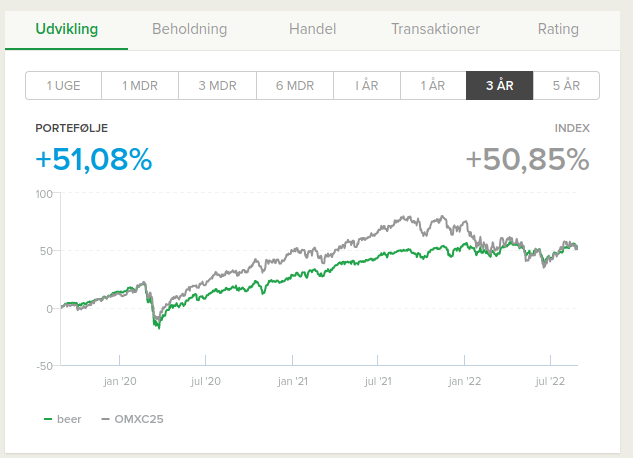
Task: Toggle the OMXC25 series in legend
Action: tap(138, 419)
